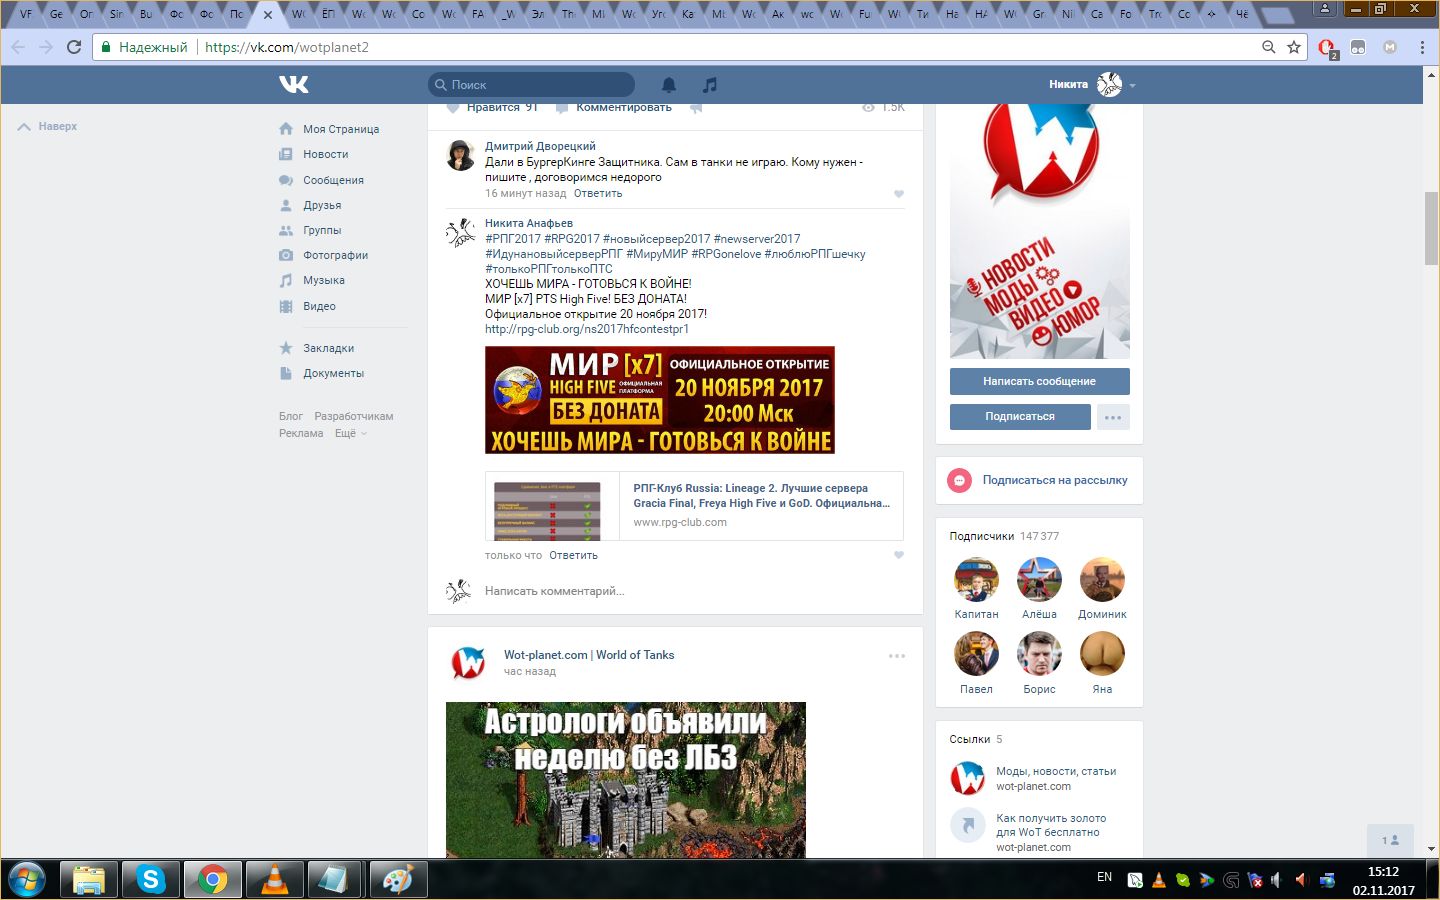Click Подписаться button
1440x900 pixels.
(x=1020, y=416)
